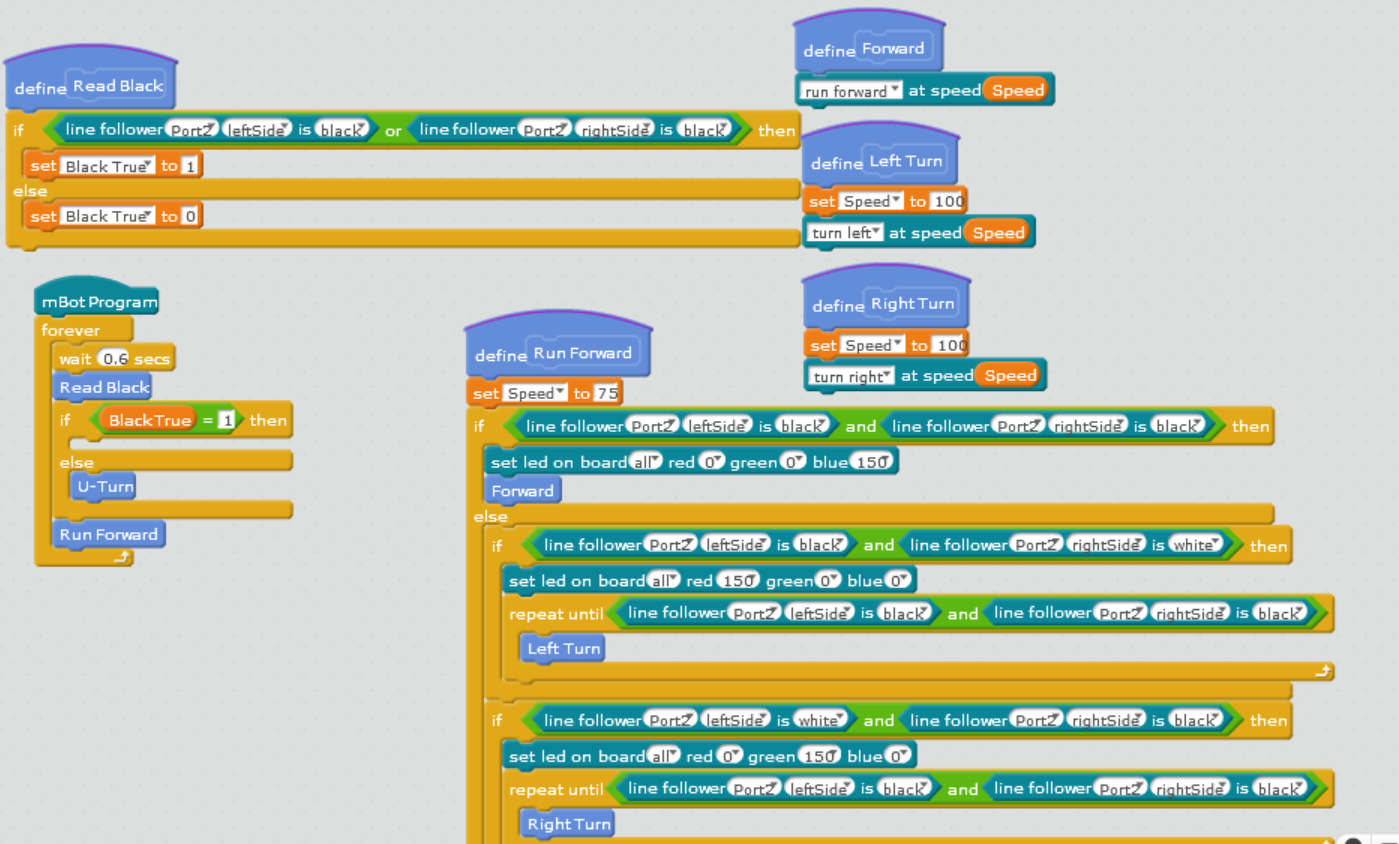Click the 'Left Turn' call inside repeat until

click(x=563, y=649)
